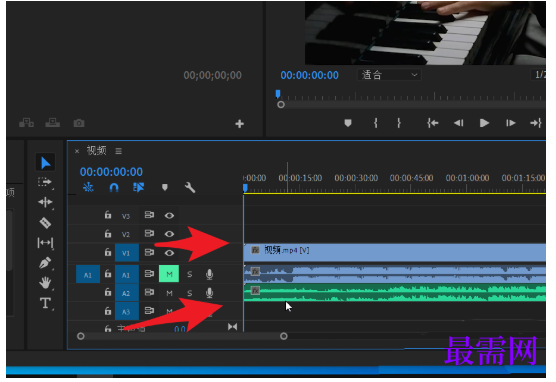This screenshot has height=382, width=556.
Task: Select the Pen tool
Action: pyautogui.click(x=45, y=263)
